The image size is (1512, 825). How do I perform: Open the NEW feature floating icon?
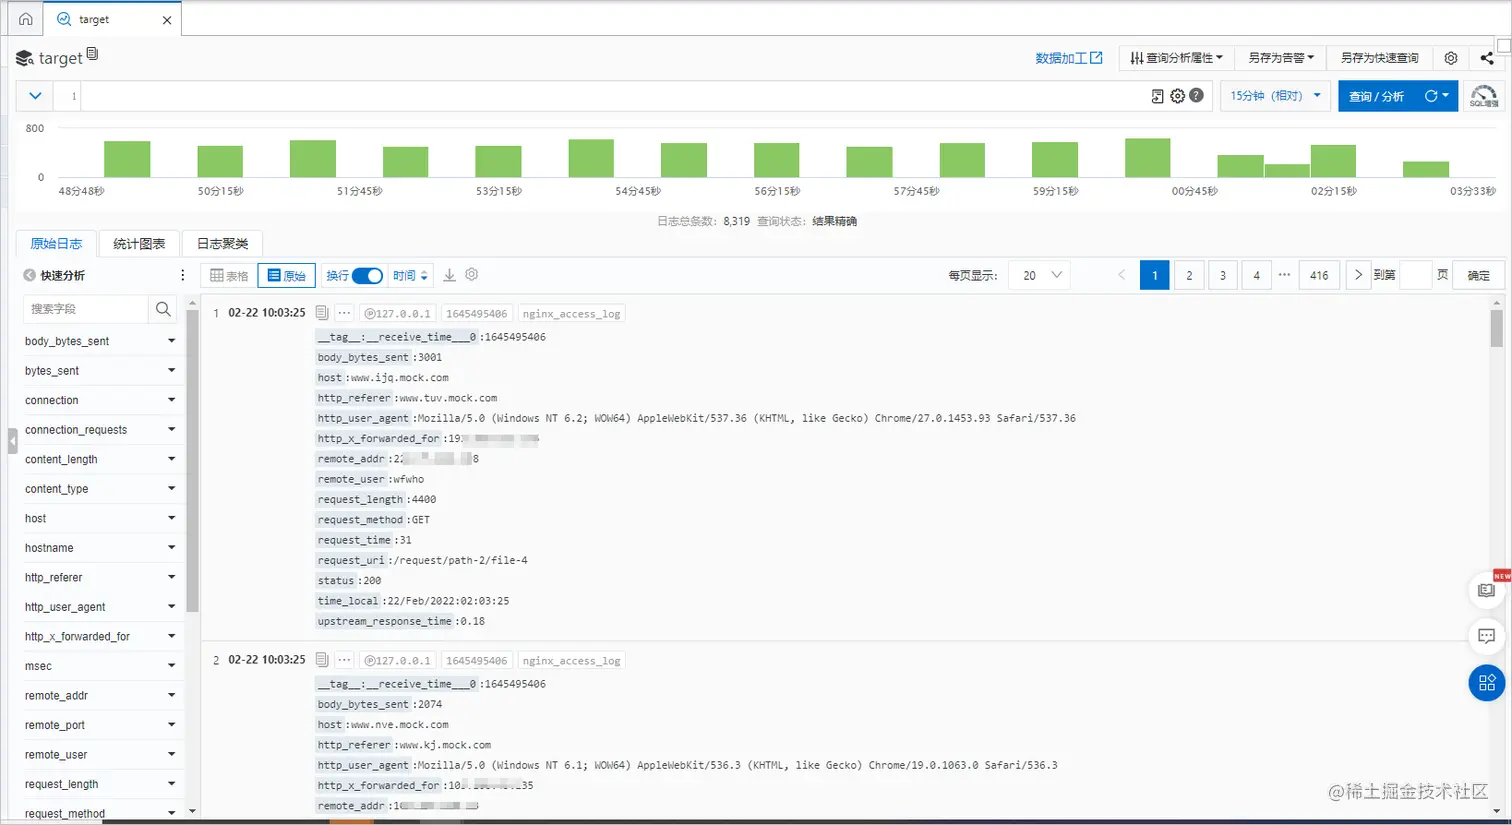1487,589
